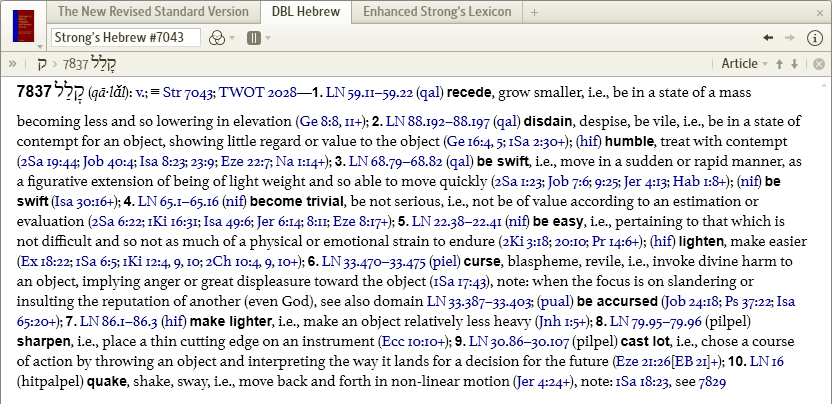Open the LN 79.95–79.96 link
Viewport: 832px width, 404px height.
(656, 321)
